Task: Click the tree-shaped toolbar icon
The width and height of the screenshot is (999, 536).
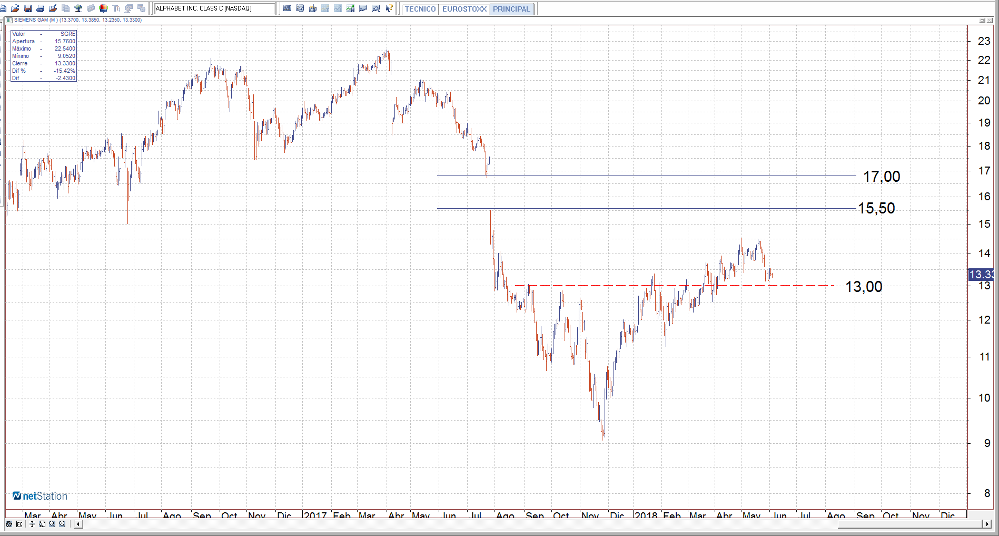Action: click(78, 8)
